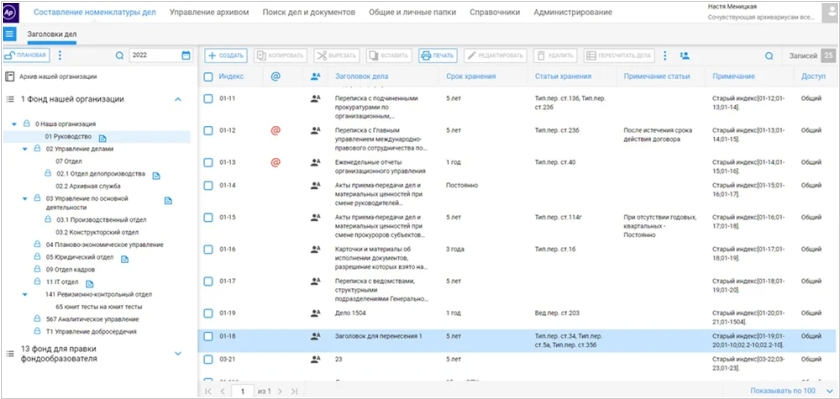Open Администрирование menu

(573, 12)
